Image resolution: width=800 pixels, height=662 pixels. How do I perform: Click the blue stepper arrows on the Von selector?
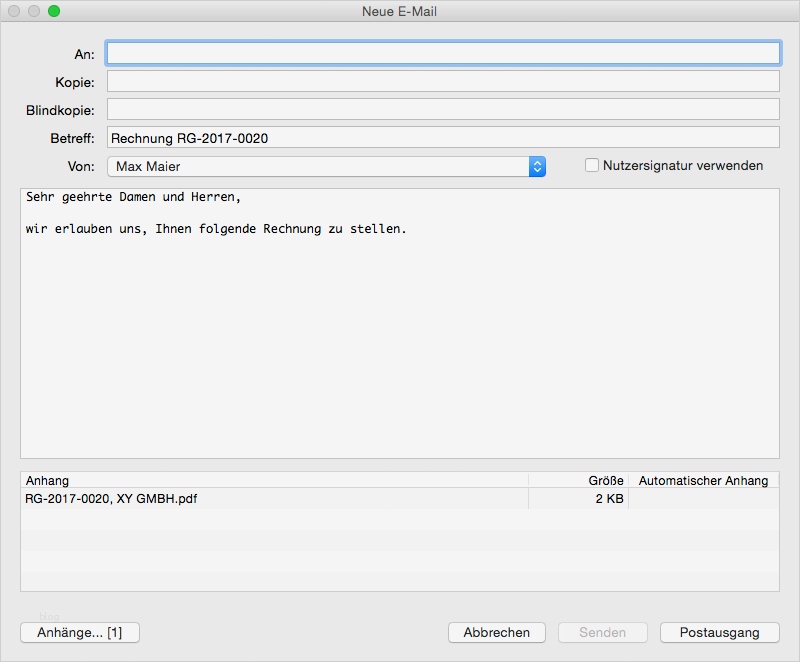pos(536,165)
